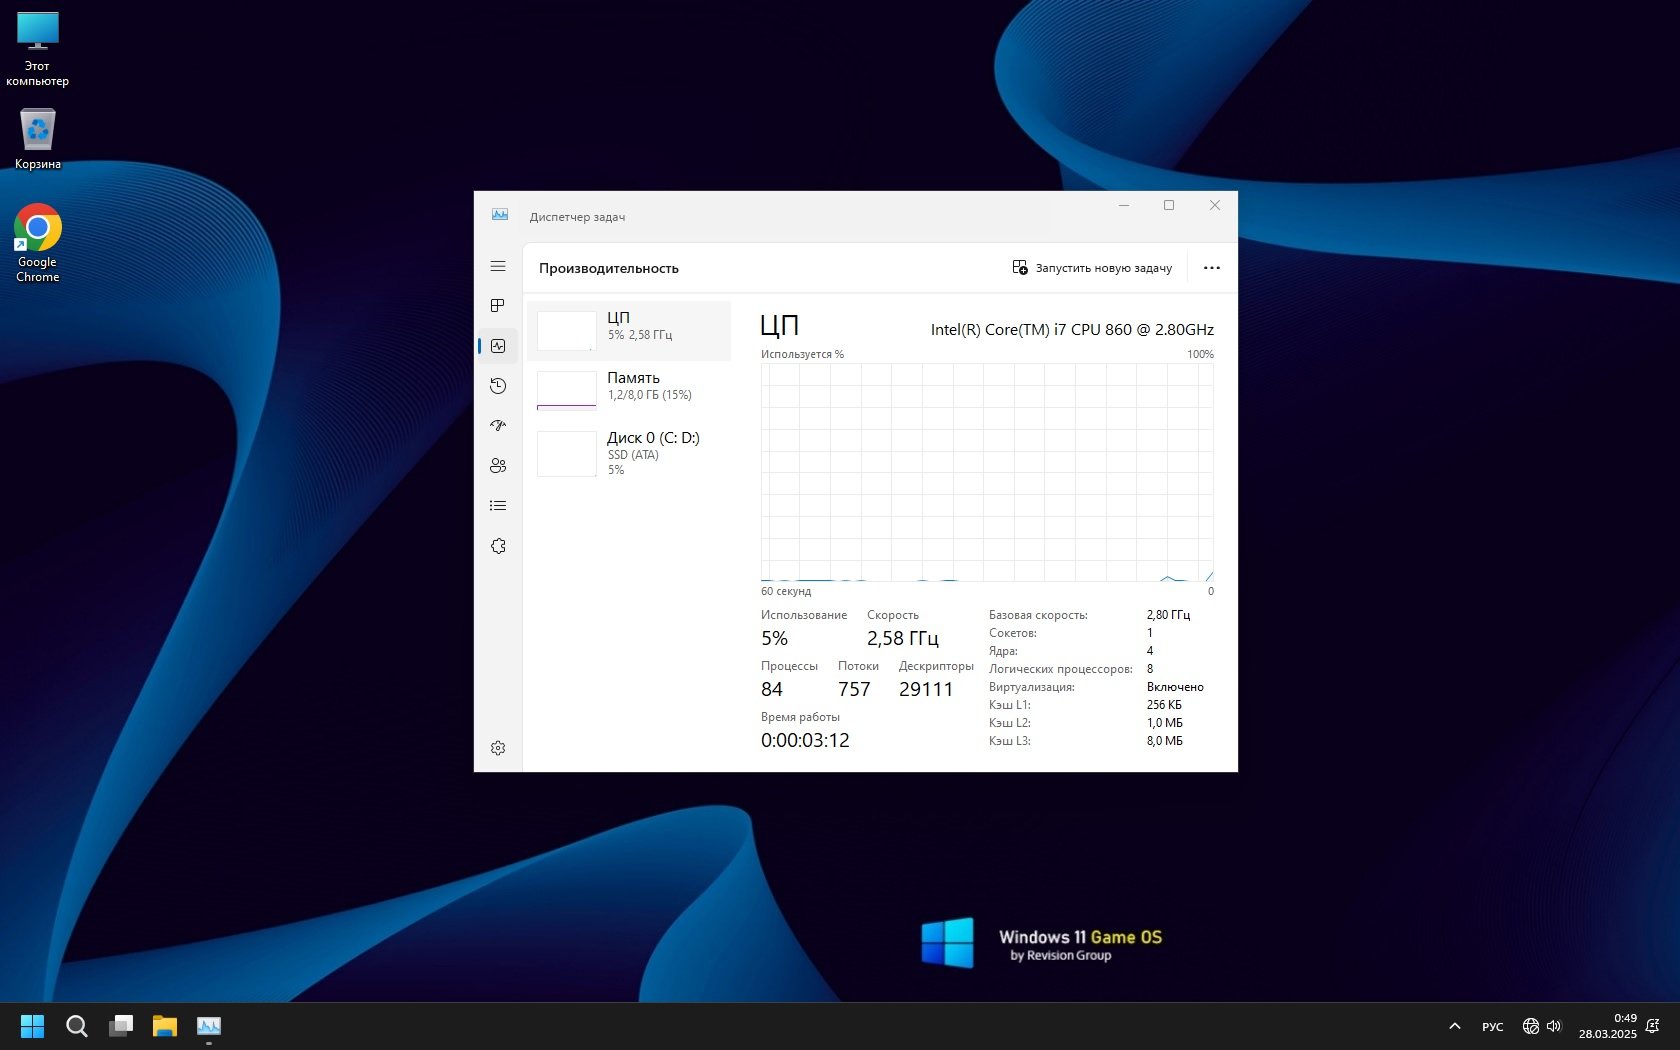Click the Память mini graph thumbnail
The height and width of the screenshot is (1050, 1680).
pos(567,391)
